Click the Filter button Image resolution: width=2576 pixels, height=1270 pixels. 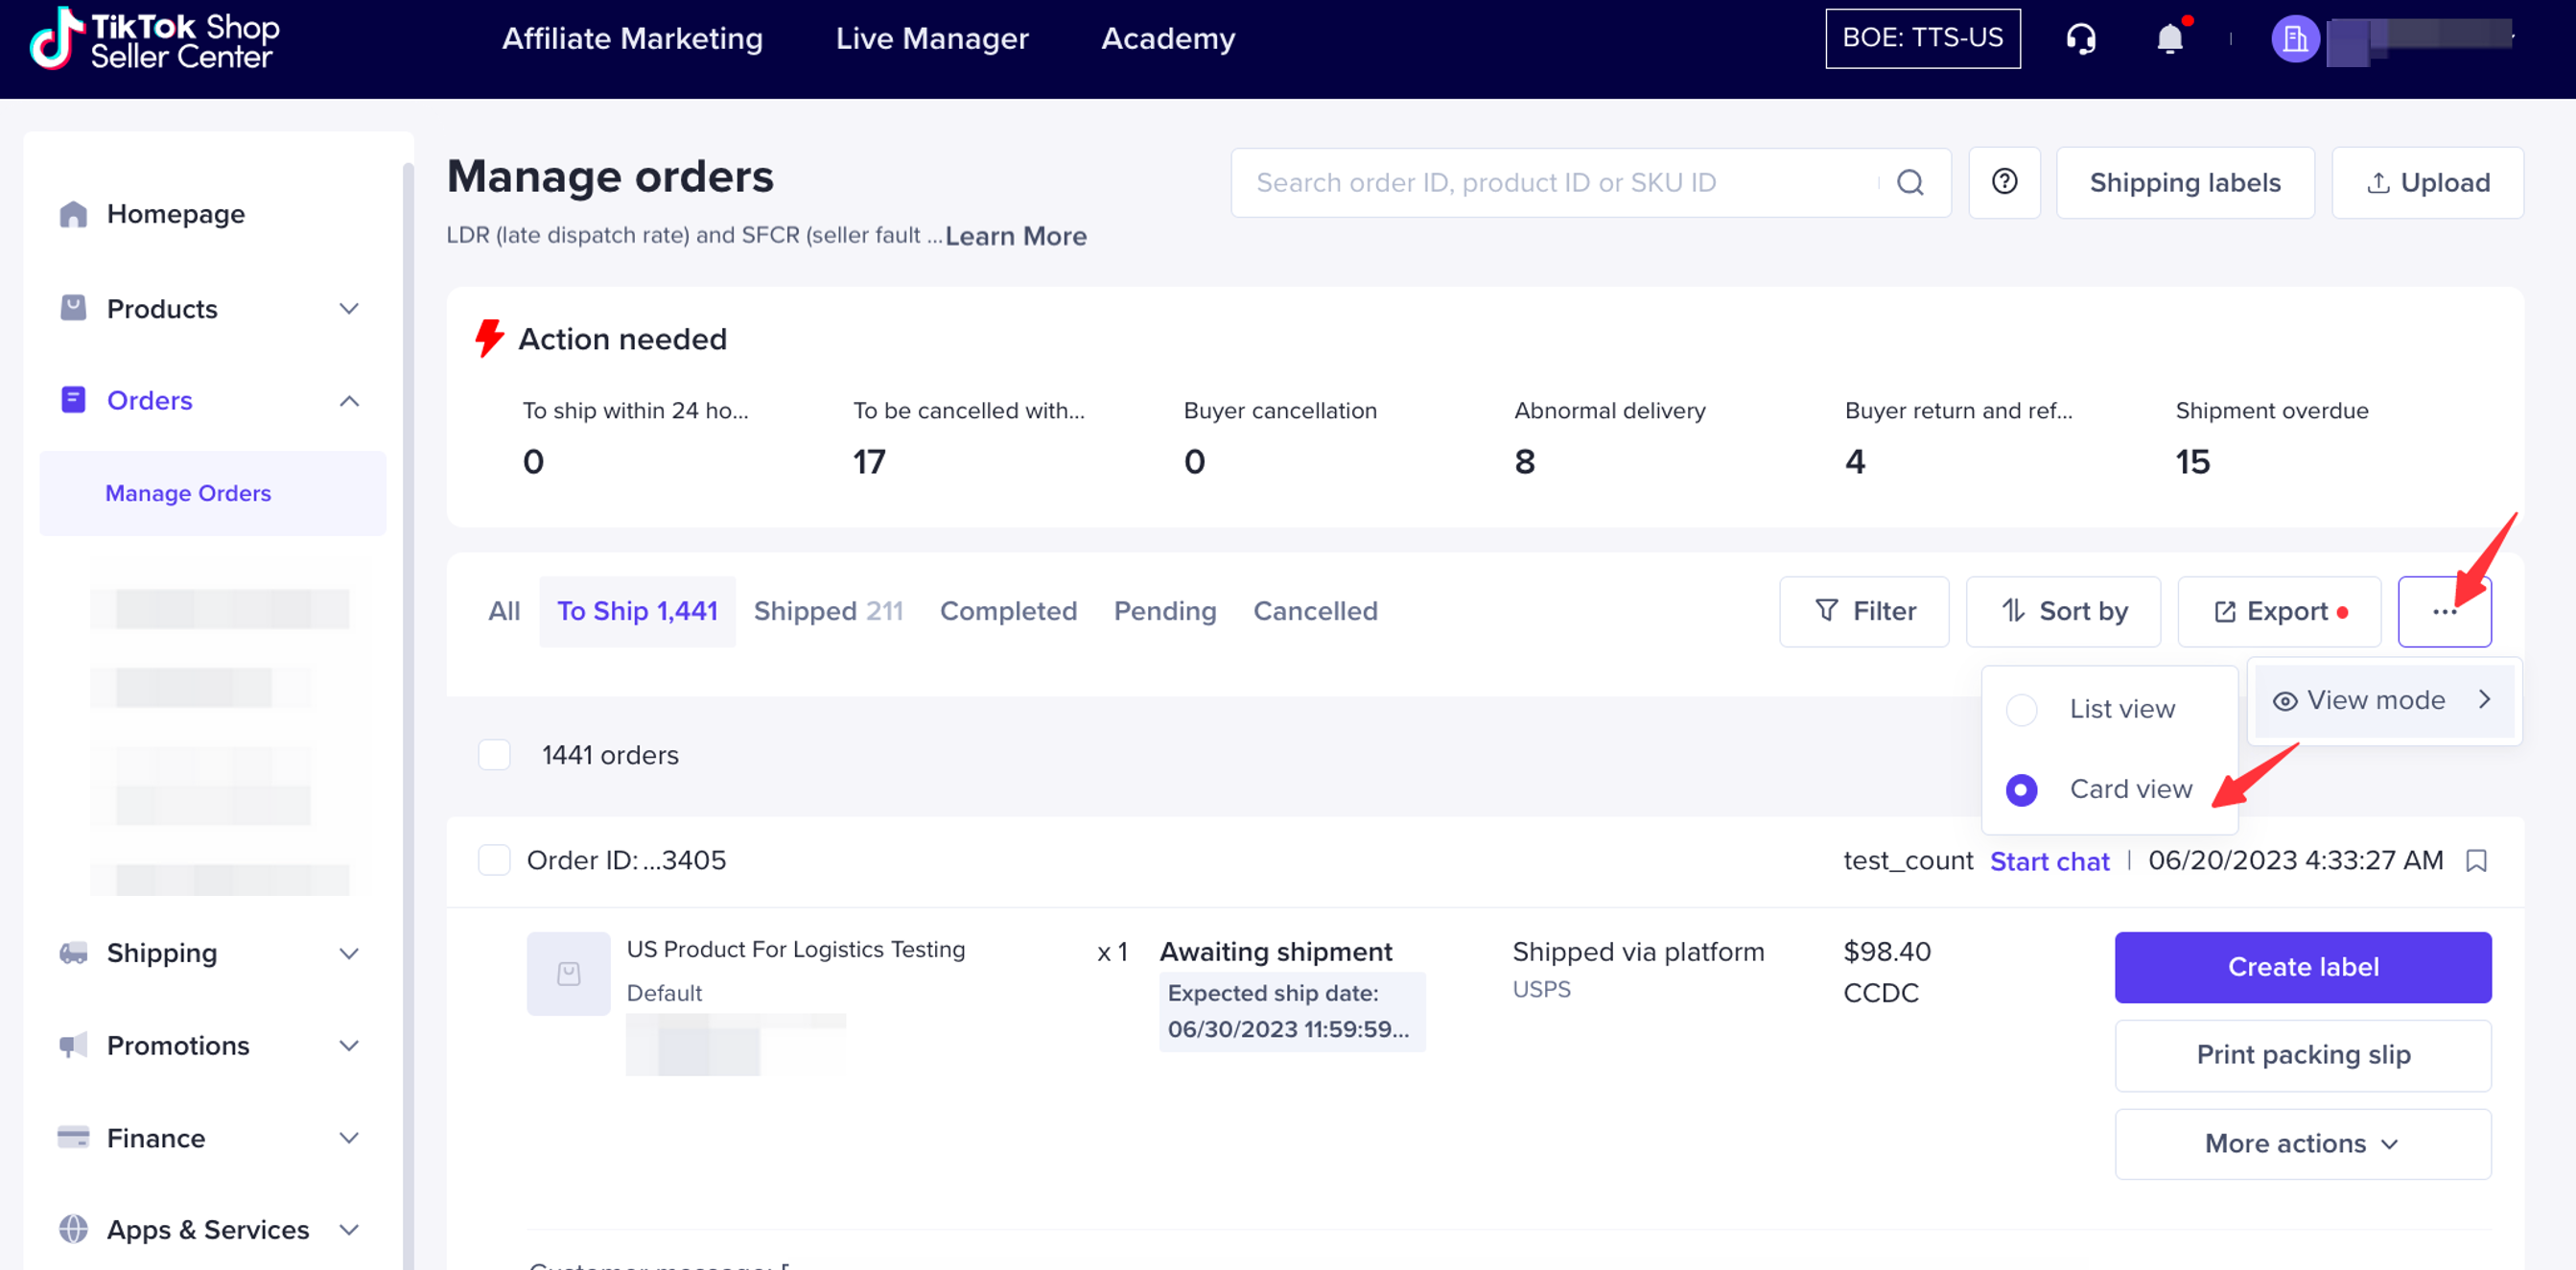(x=1864, y=611)
